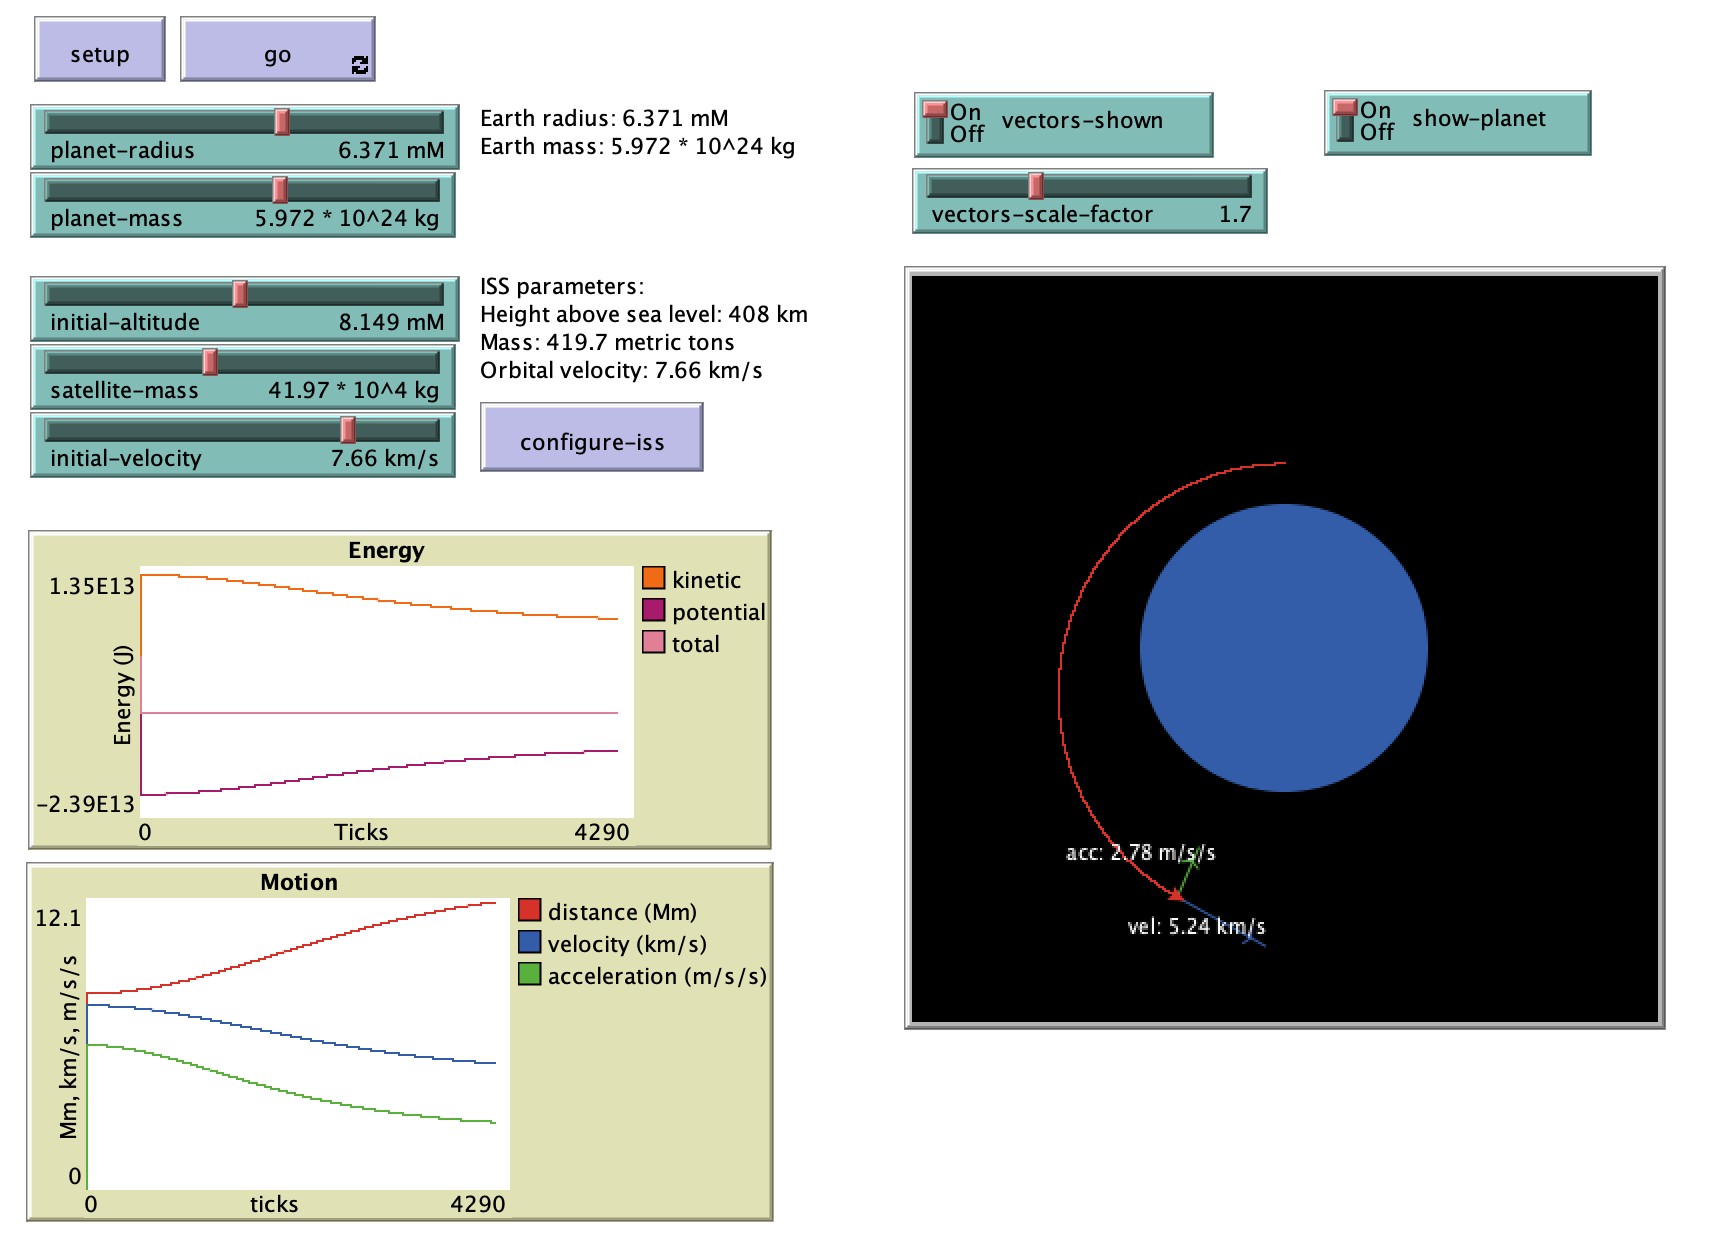
Task: Select the potential legend color box
Action: 655,611
